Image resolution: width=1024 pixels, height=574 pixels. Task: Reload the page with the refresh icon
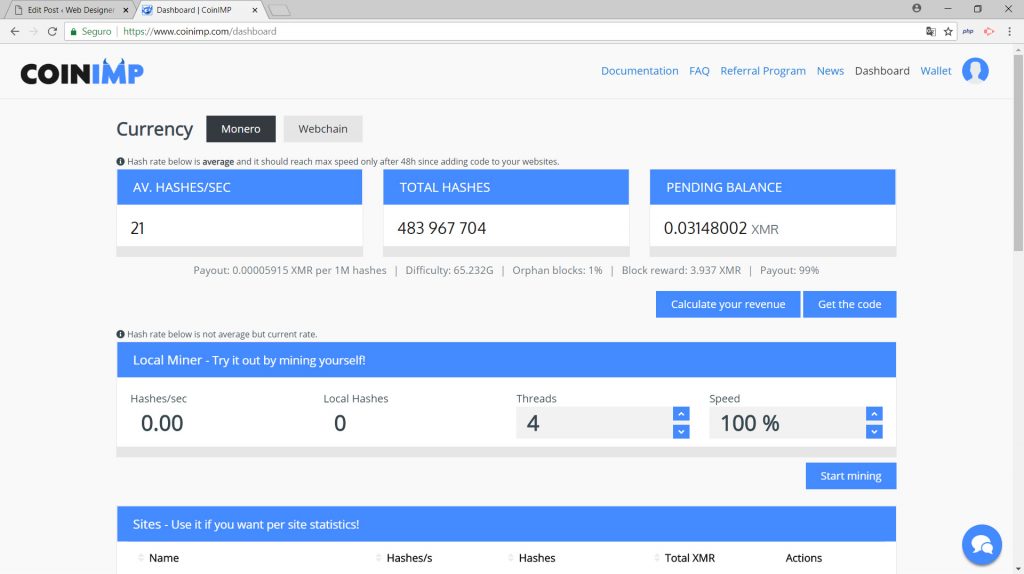click(52, 31)
